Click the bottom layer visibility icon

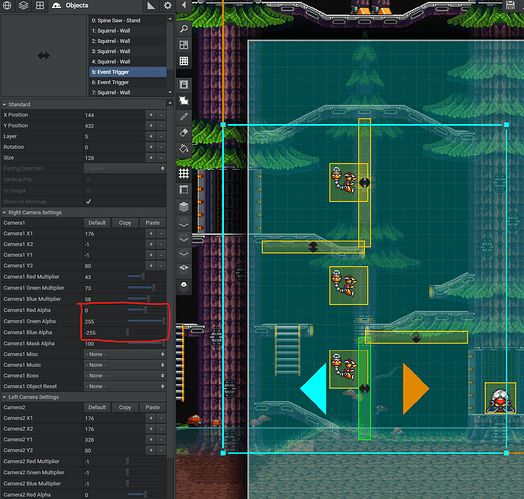184,254
